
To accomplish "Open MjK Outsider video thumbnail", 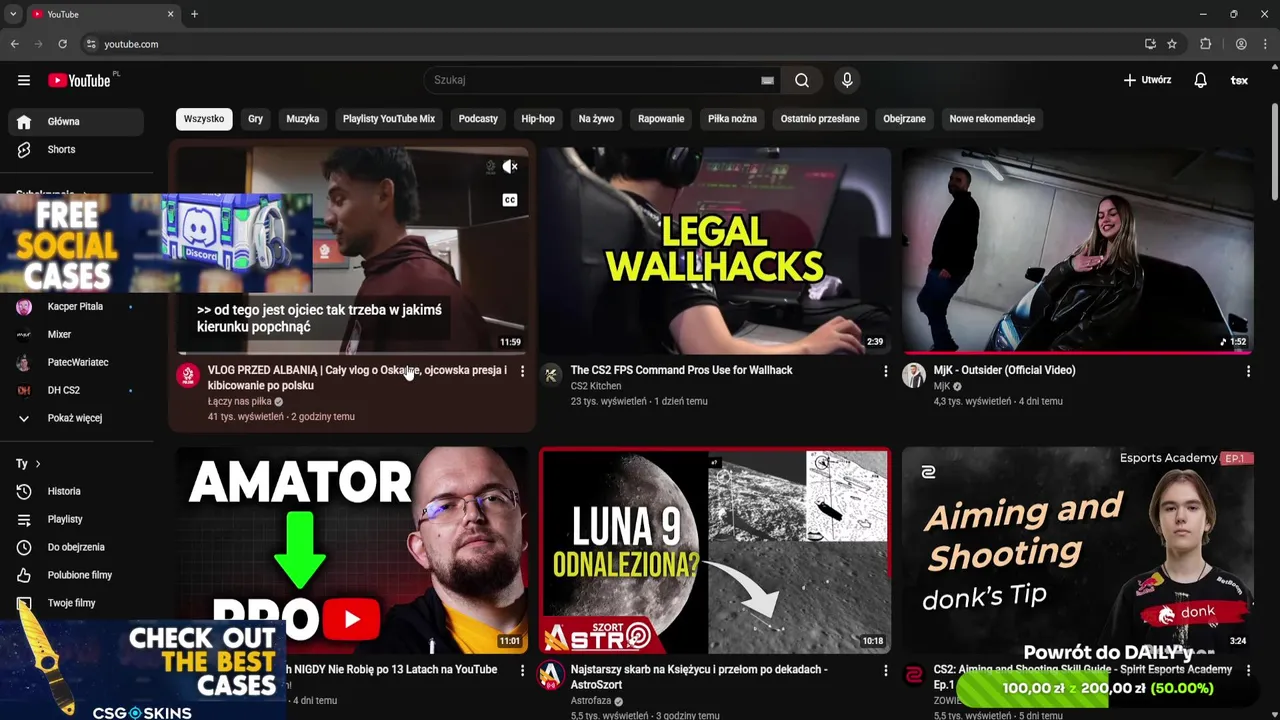I will (1078, 251).
